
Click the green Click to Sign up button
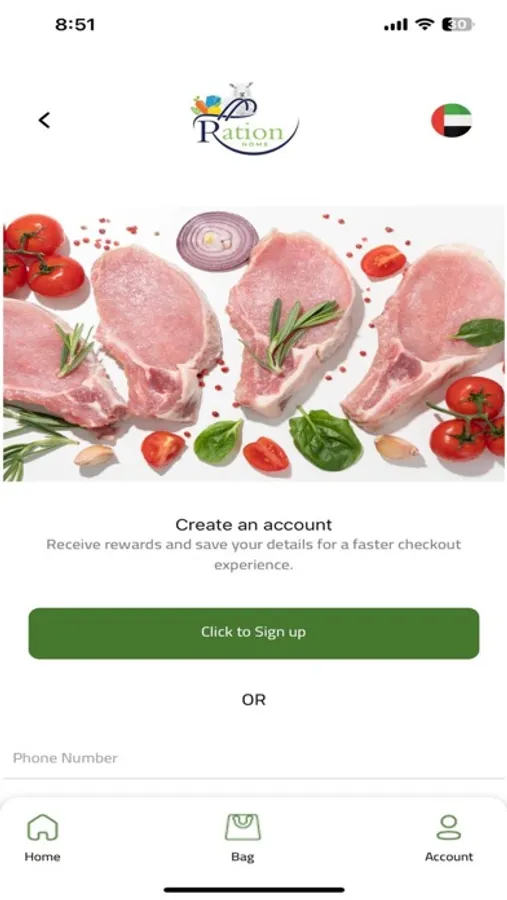(254, 633)
